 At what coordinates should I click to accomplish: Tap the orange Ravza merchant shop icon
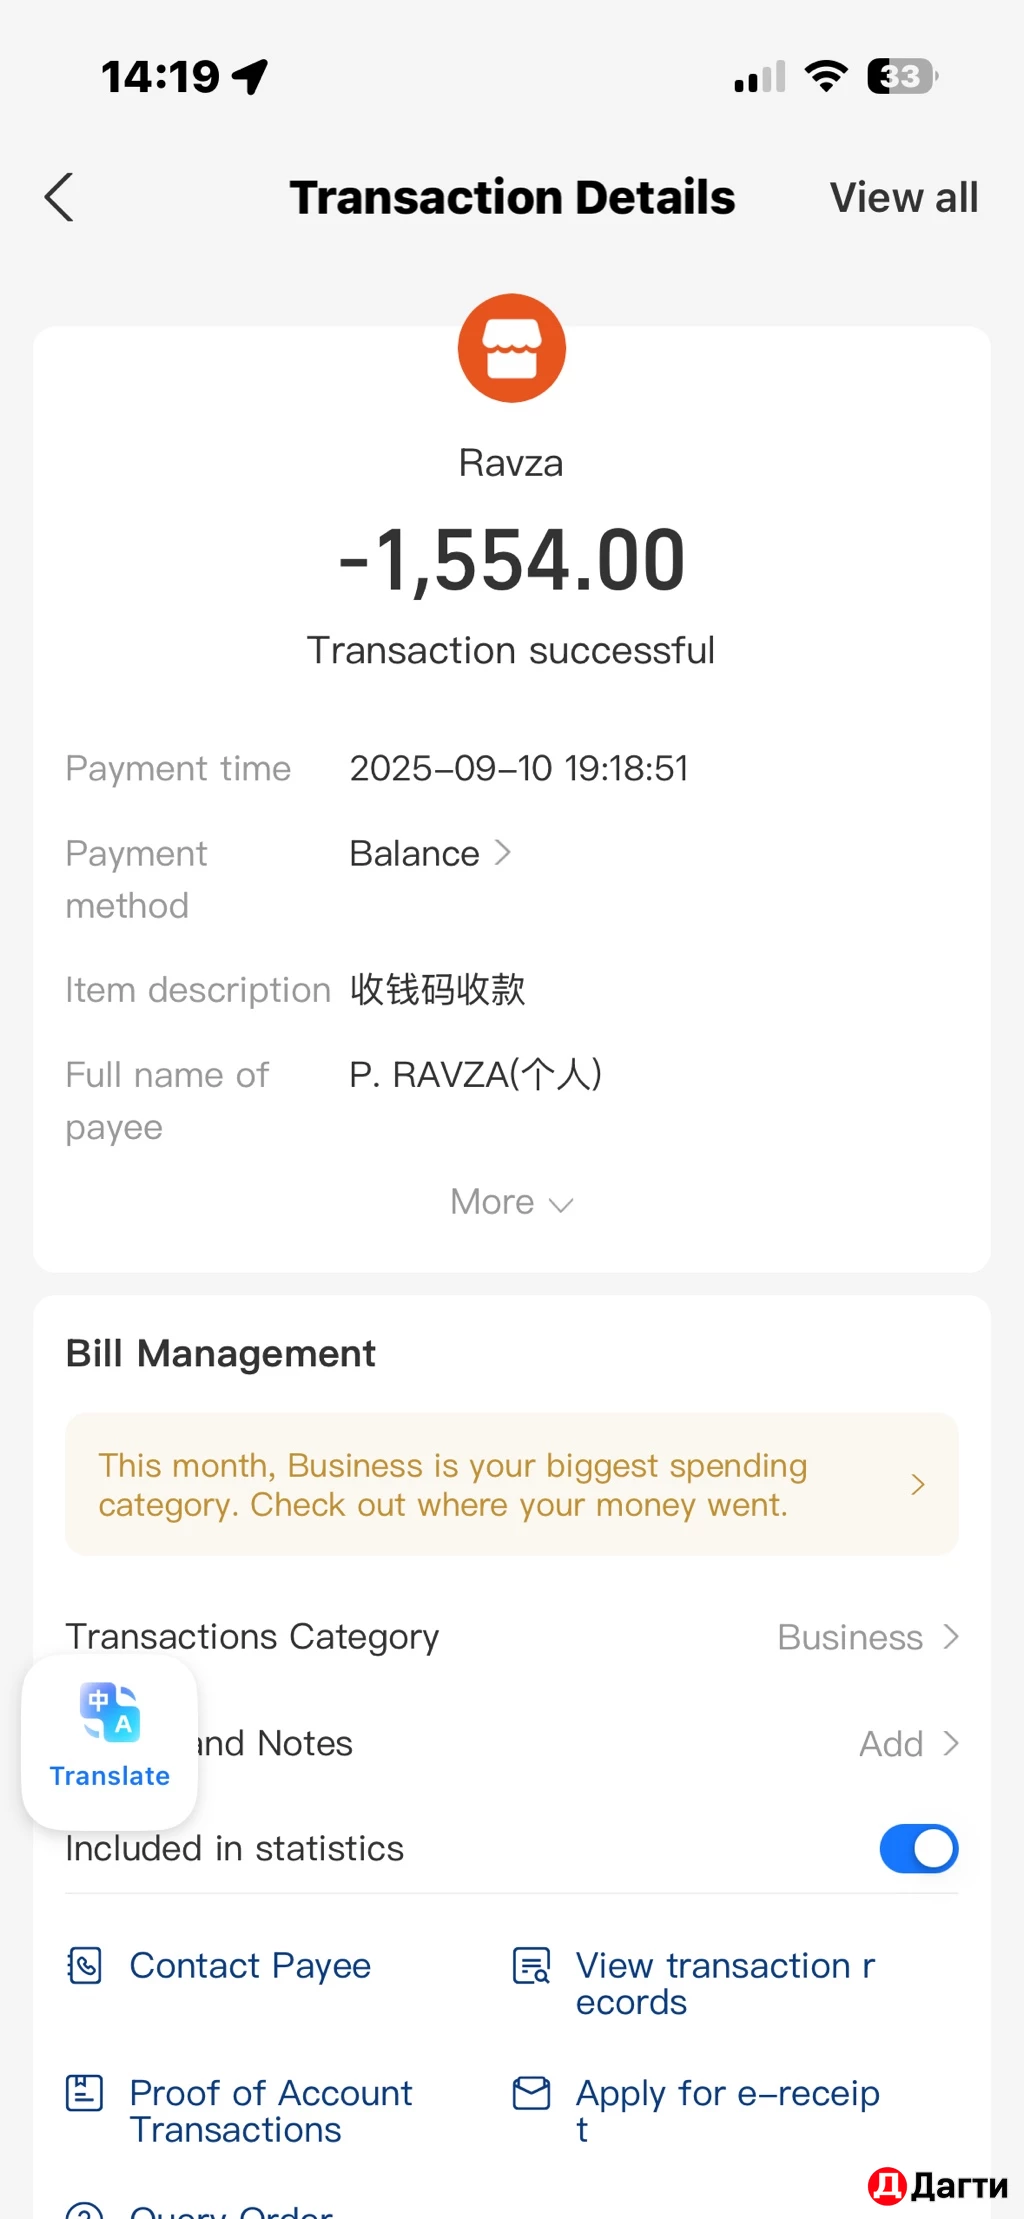coord(512,348)
